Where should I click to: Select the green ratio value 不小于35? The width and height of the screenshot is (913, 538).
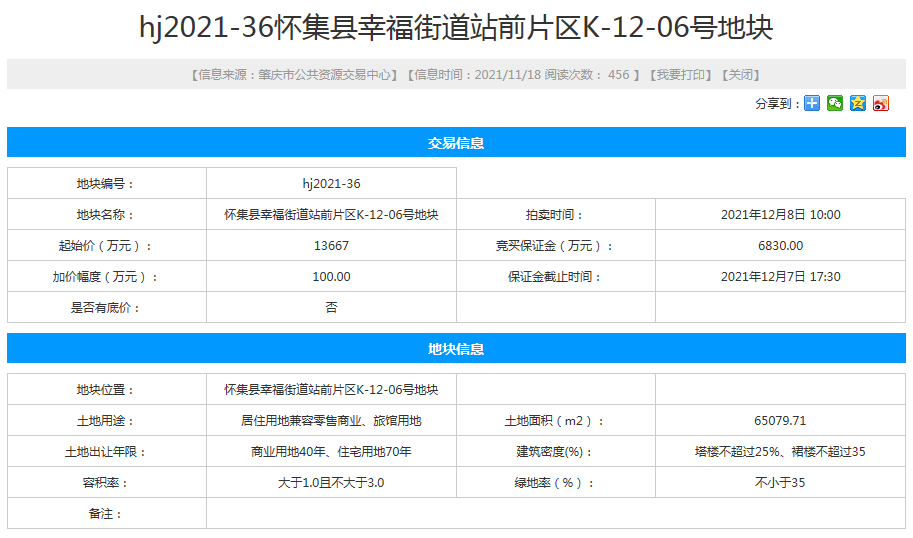(x=780, y=482)
